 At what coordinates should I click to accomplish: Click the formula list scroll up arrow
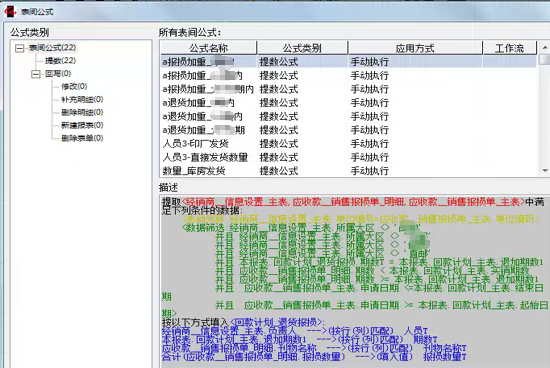(x=545, y=47)
